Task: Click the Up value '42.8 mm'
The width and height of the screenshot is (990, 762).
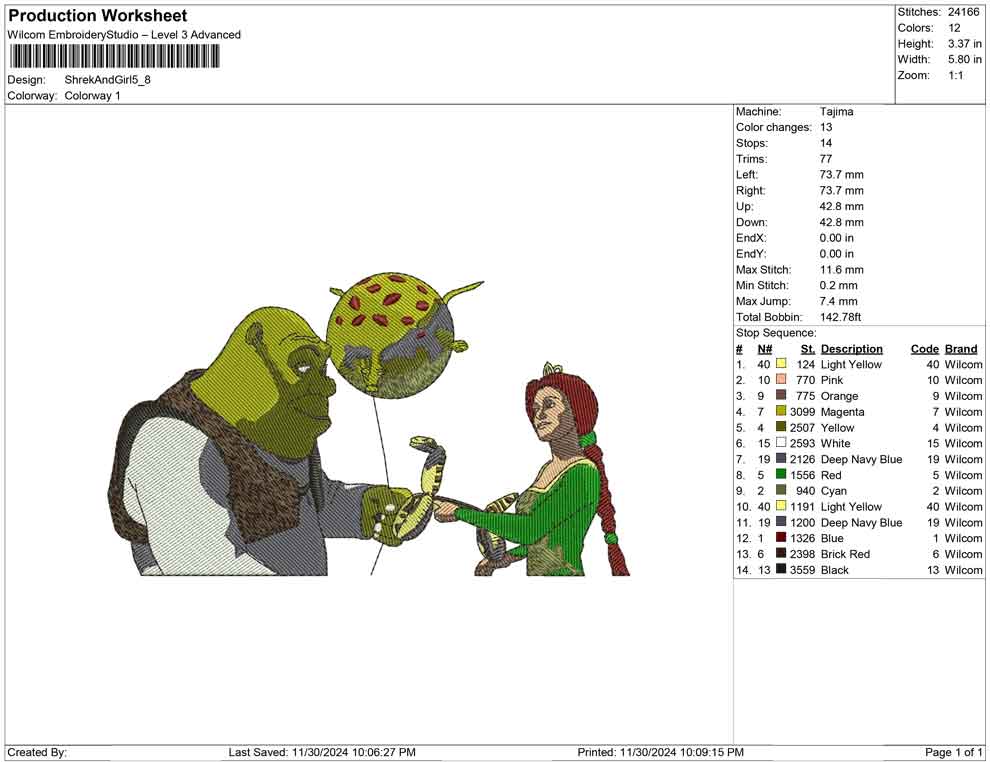Action: (x=842, y=206)
